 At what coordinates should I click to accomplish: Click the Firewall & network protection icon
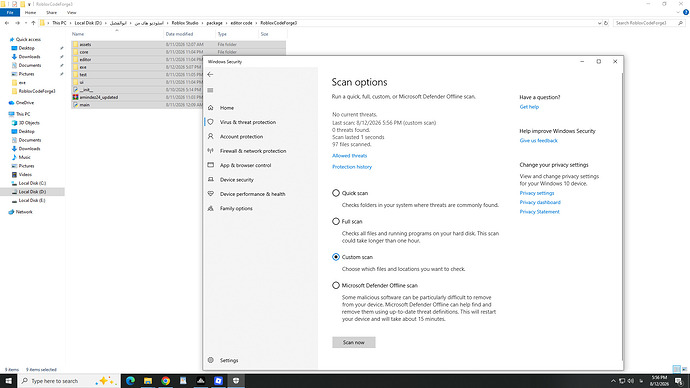pos(210,151)
